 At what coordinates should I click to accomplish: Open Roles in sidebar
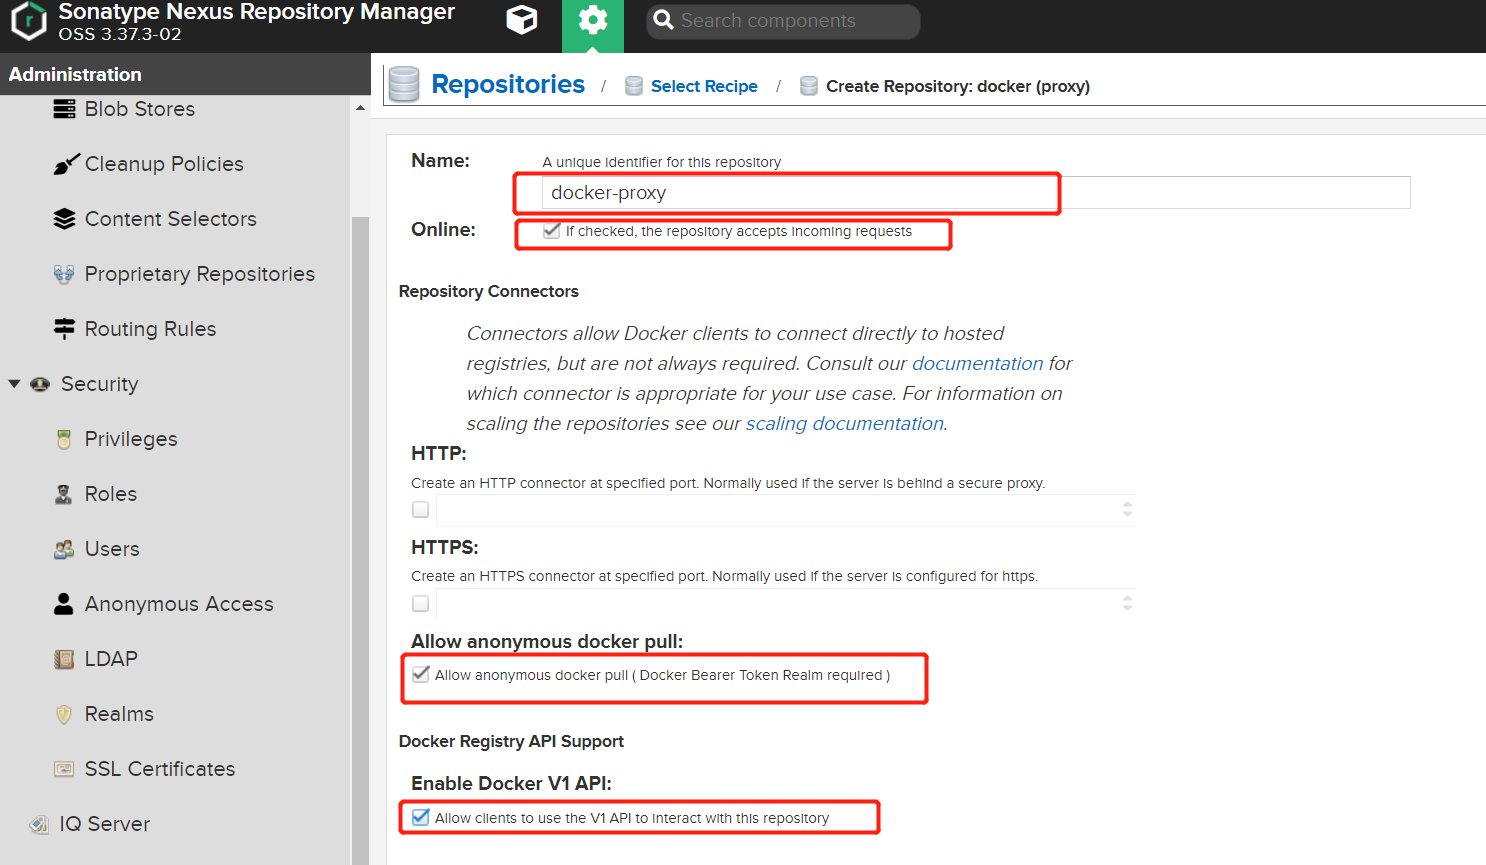(x=111, y=494)
